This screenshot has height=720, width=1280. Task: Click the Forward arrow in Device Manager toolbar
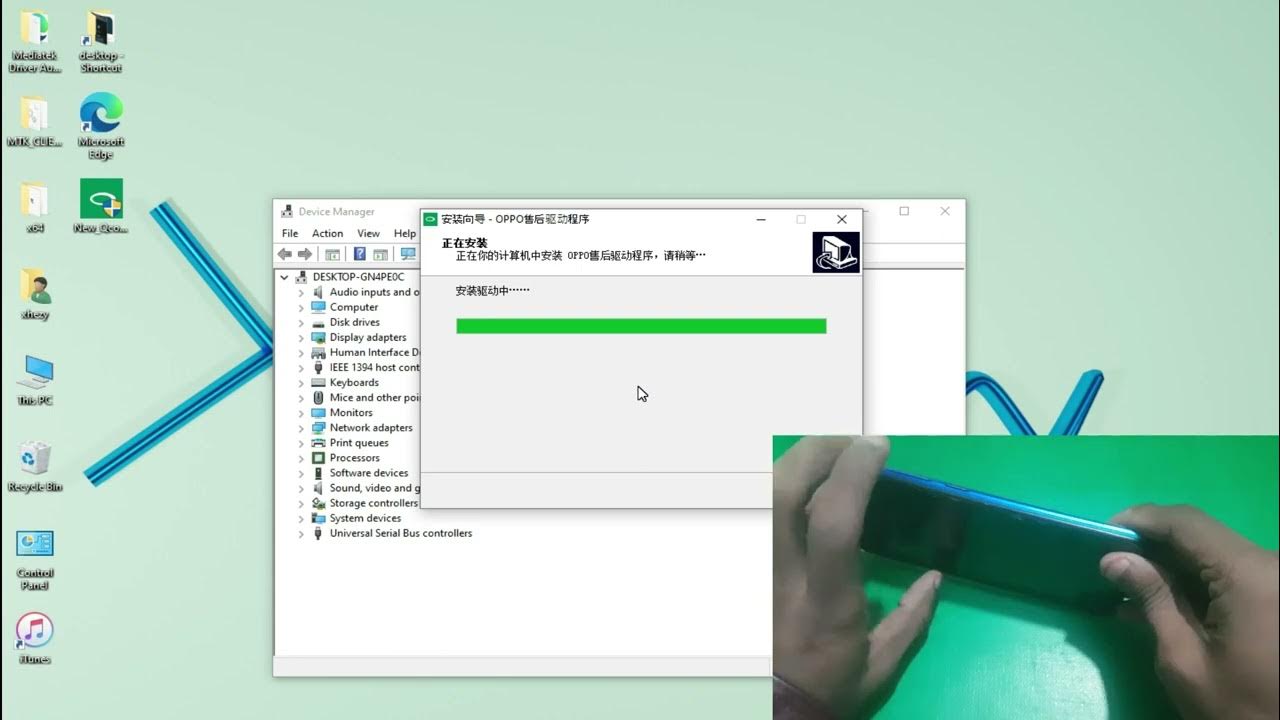305,254
